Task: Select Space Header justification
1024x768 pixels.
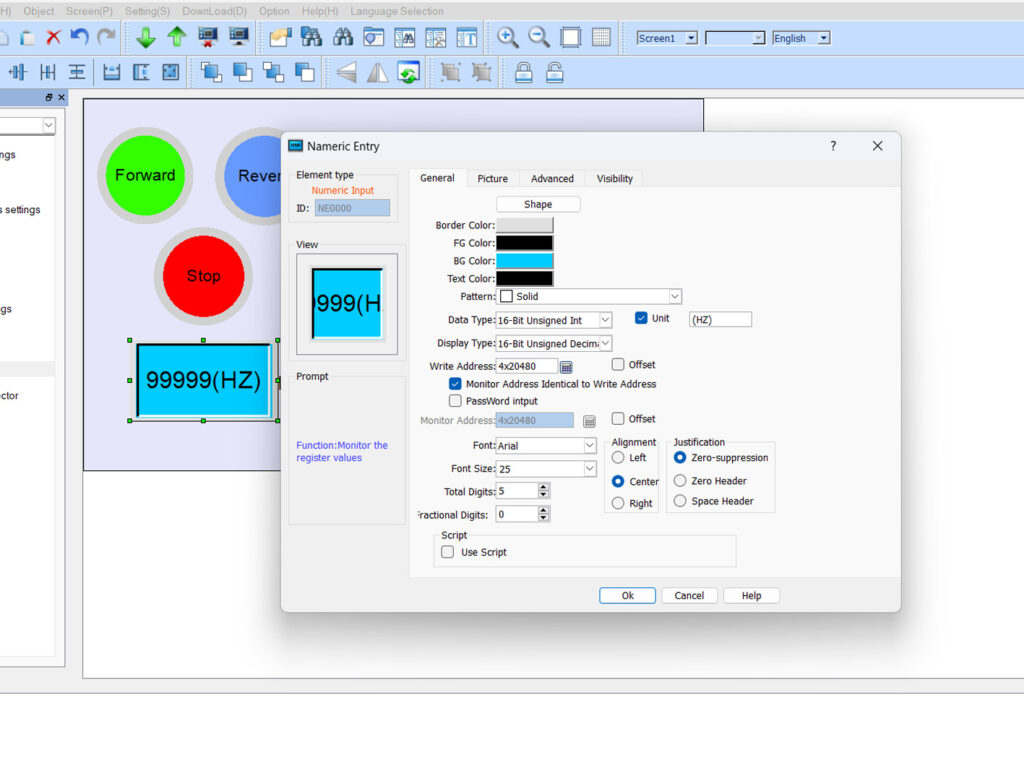Action: [x=680, y=501]
